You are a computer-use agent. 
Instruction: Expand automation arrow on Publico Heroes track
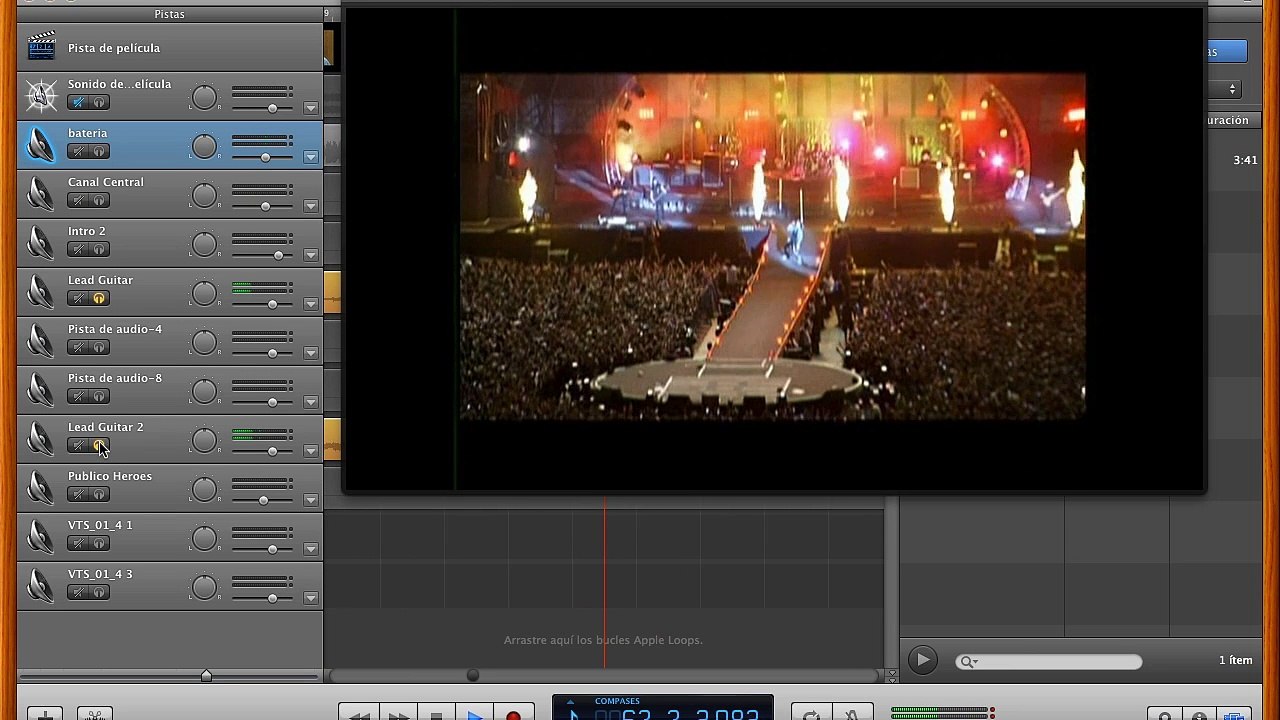(311, 500)
